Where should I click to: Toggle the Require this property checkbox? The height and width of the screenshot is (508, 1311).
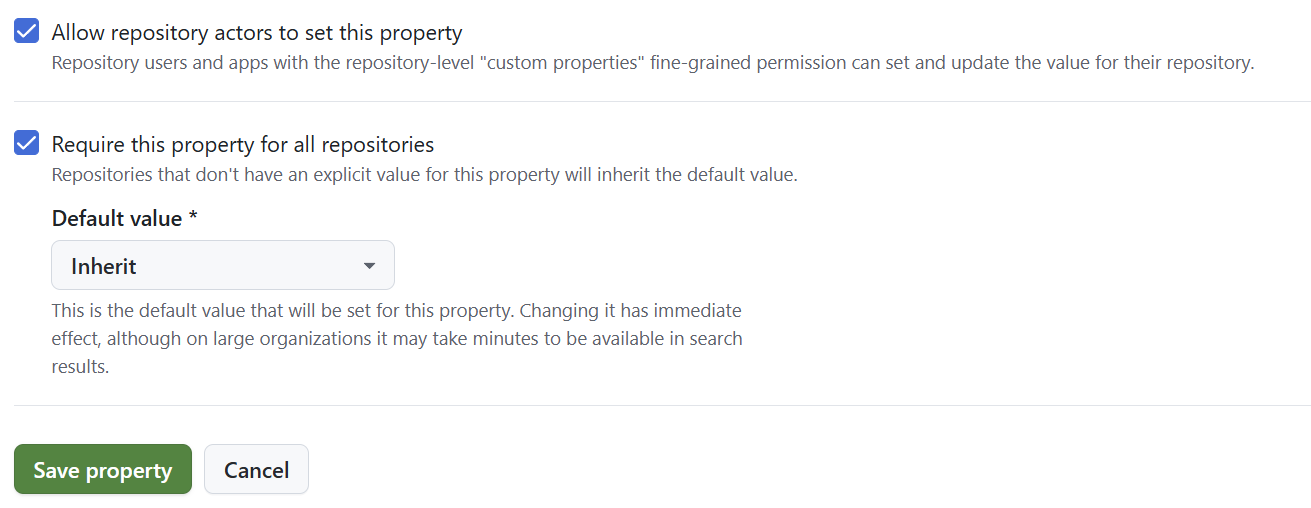point(26,143)
